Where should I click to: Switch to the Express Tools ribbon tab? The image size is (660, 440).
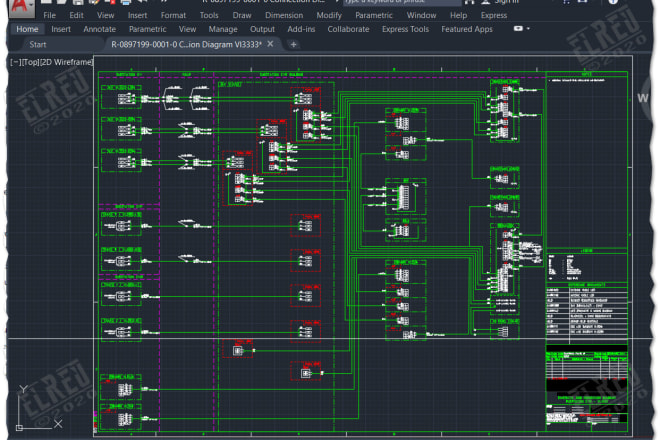pyautogui.click(x=405, y=29)
